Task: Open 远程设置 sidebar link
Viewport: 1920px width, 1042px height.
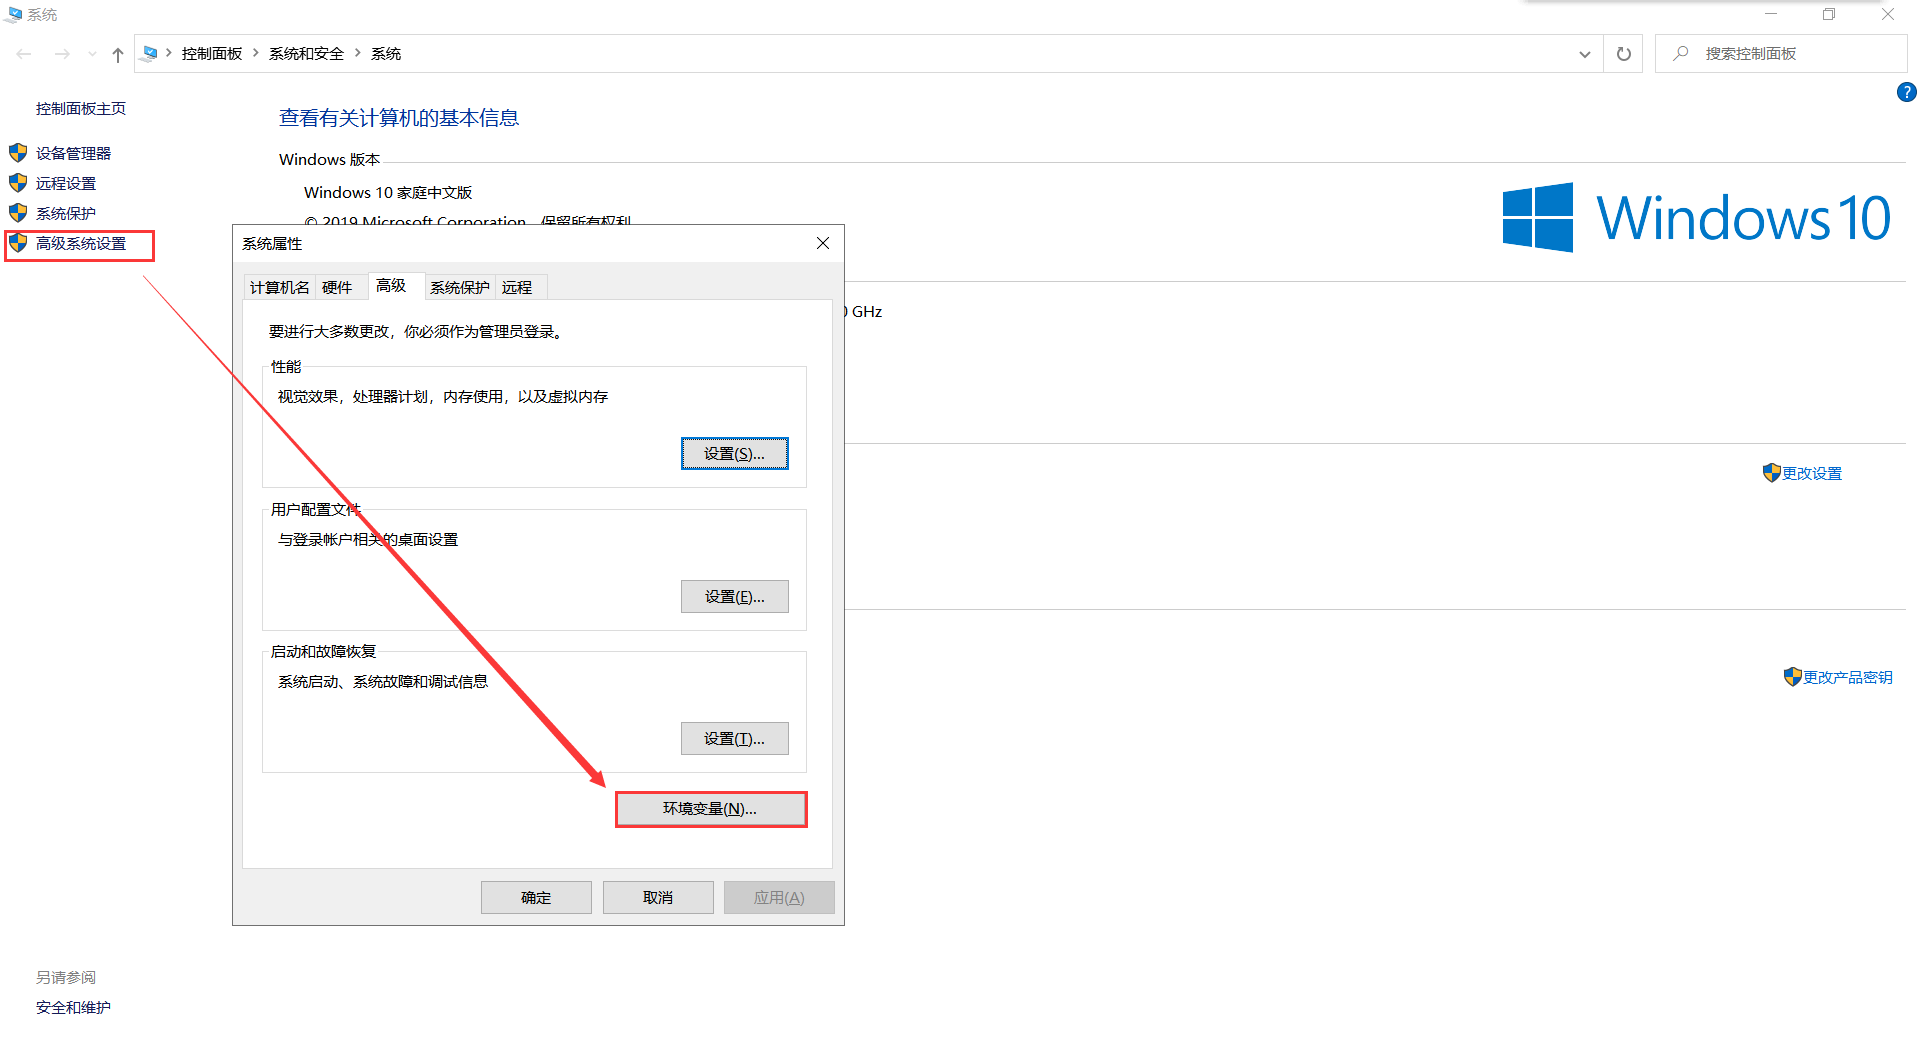Action: point(66,183)
